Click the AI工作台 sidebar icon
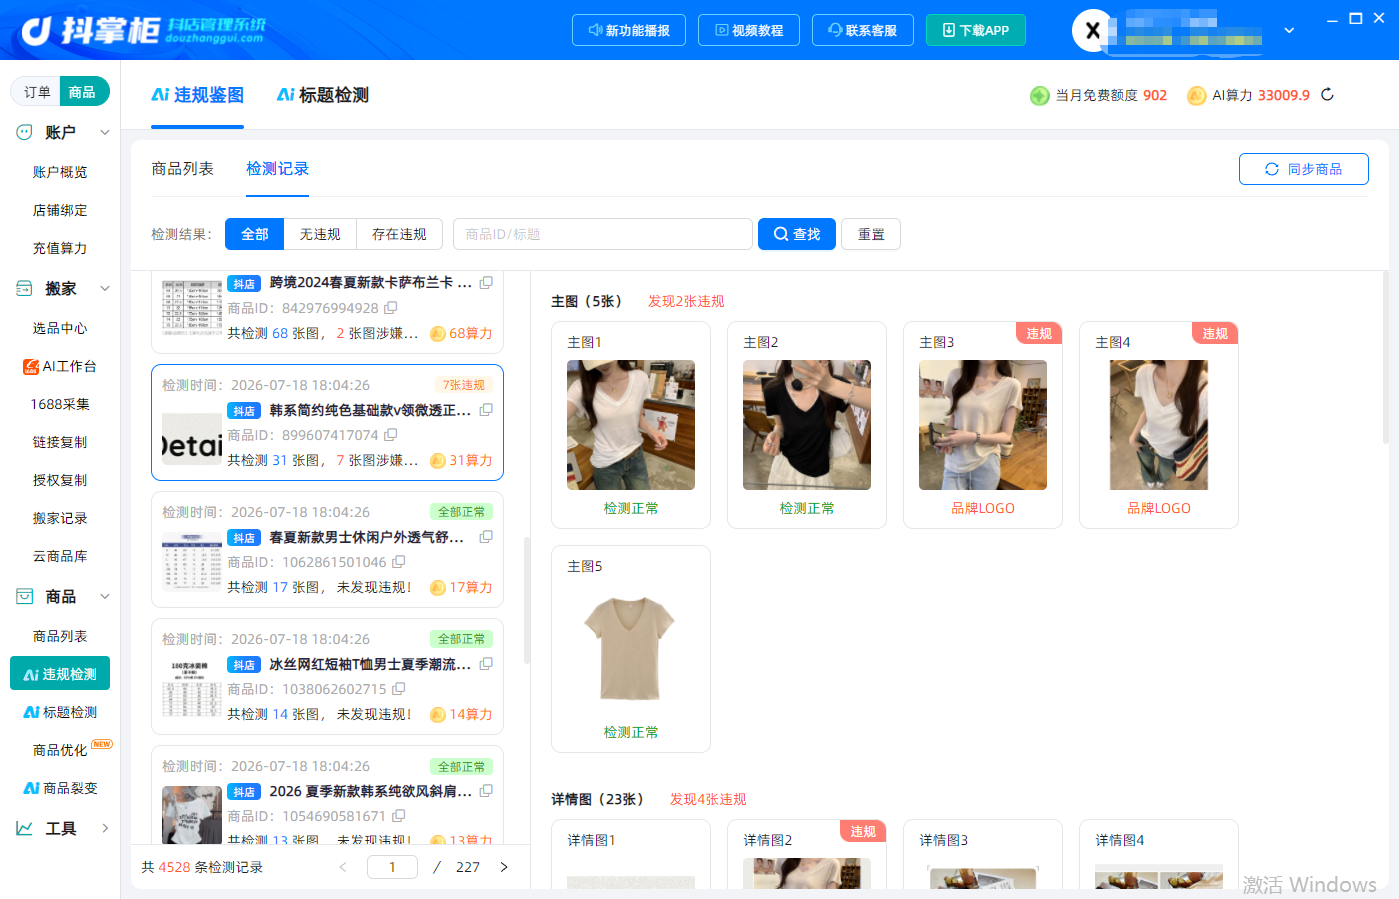This screenshot has width=1399, height=899. coord(31,367)
